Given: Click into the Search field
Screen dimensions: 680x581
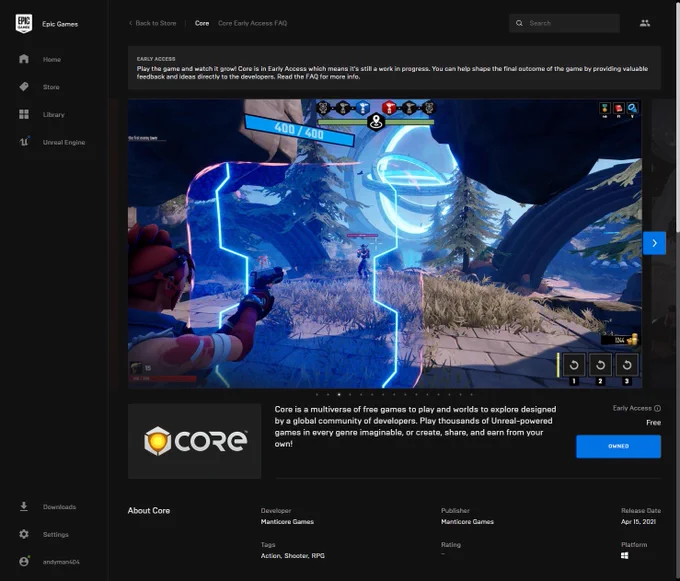Looking at the screenshot, I should (x=564, y=23).
